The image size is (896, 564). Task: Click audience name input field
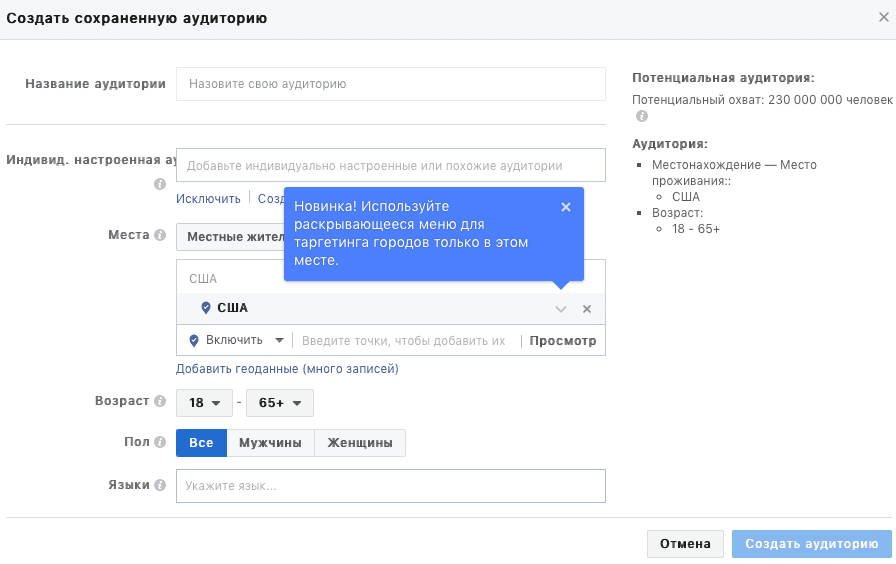[x=391, y=84]
